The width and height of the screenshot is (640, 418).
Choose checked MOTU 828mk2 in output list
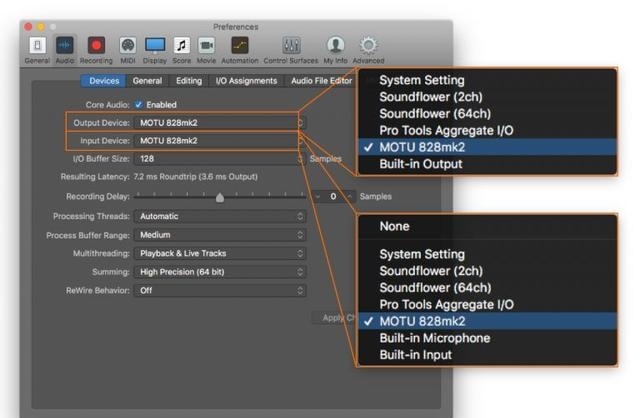[x=487, y=147]
